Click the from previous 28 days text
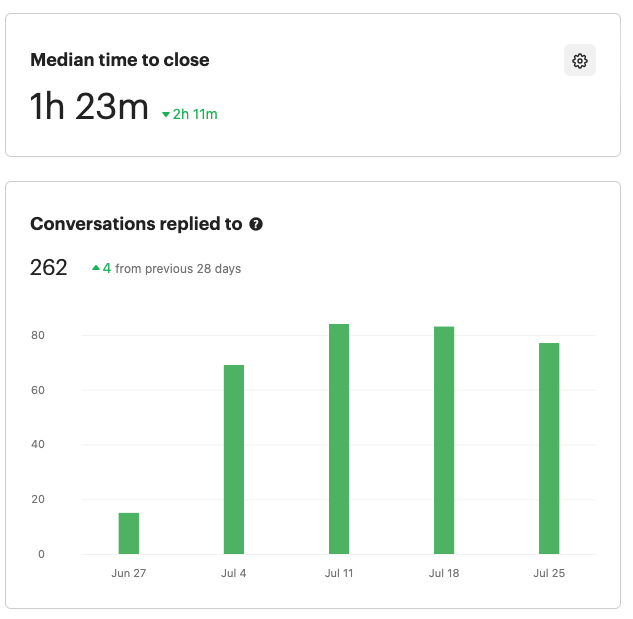 point(178,269)
